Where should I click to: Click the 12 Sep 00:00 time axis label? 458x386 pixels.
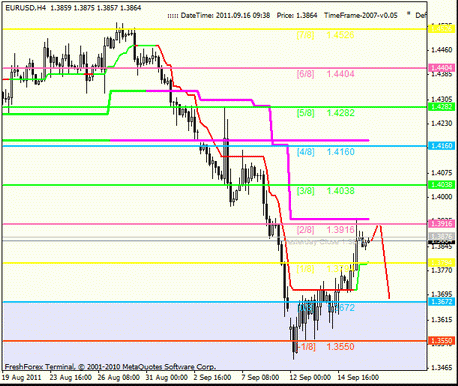coord(310,378)
